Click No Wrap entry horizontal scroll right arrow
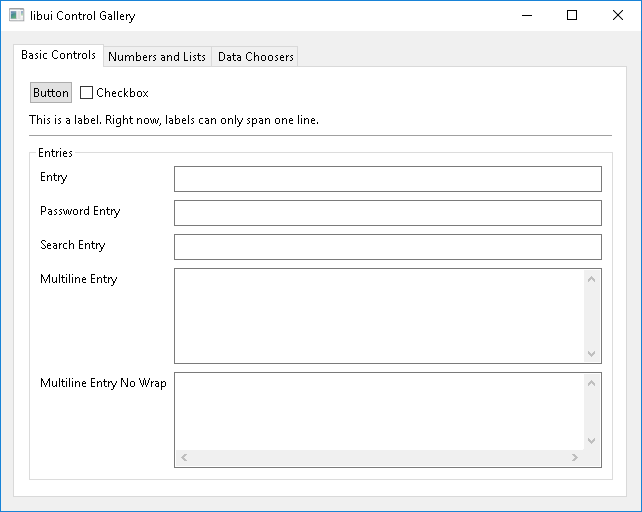This screenshot has height=512, width=642. click(x=575, y=458)
